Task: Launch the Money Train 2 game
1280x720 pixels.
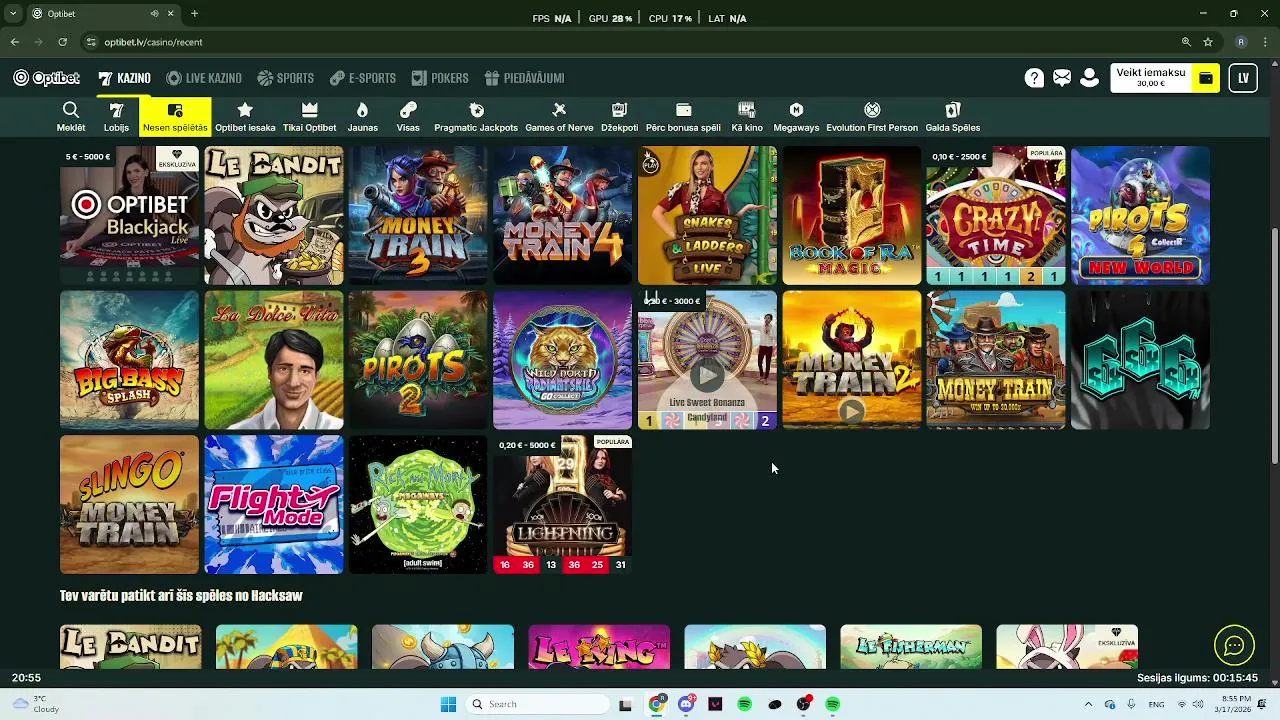Action: coord(852,360)
